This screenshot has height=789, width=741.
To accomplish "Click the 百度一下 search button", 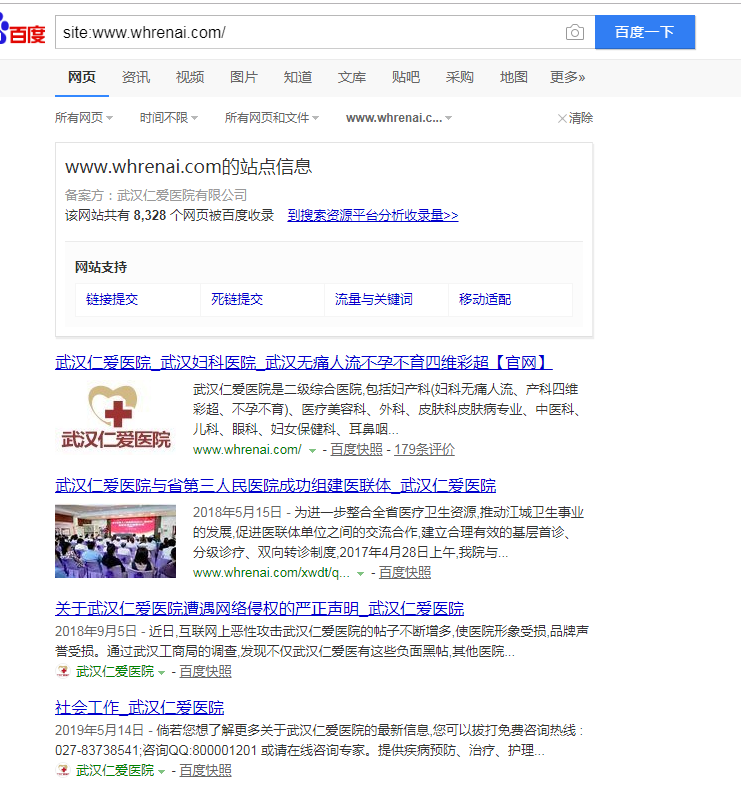I will click(x=645, y=32).
